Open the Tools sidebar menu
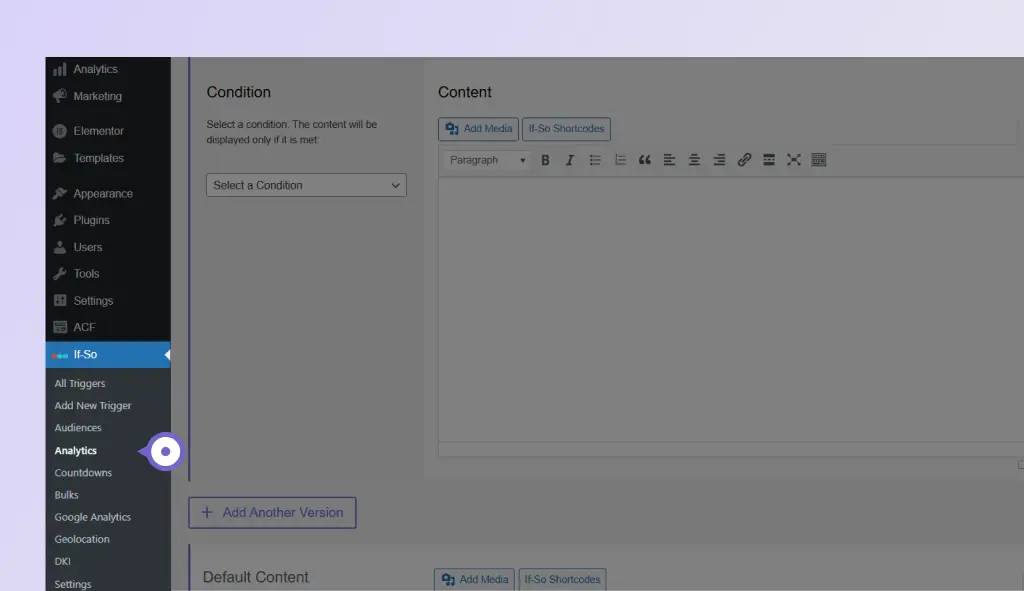This screenshot has width=1024, height=591. [x=108, y=274]
